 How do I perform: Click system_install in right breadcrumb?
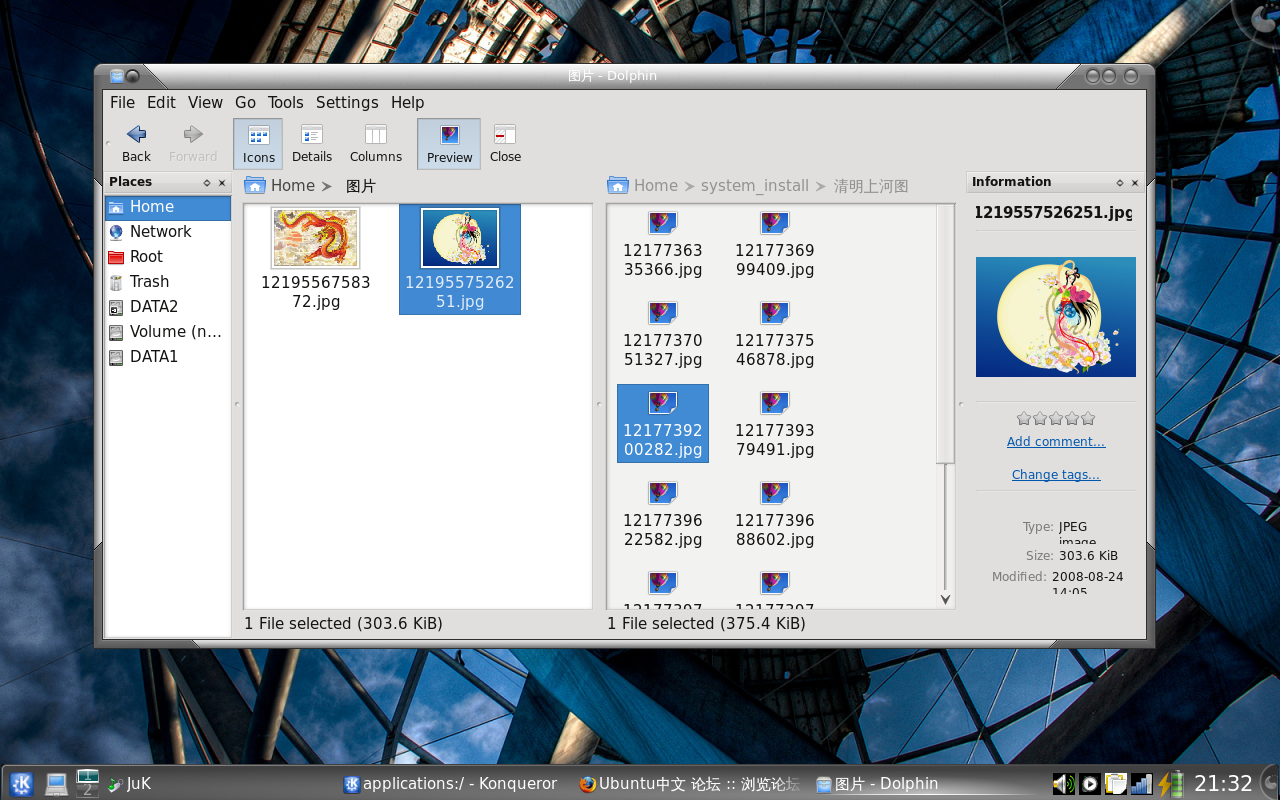(x=755, y=186)
